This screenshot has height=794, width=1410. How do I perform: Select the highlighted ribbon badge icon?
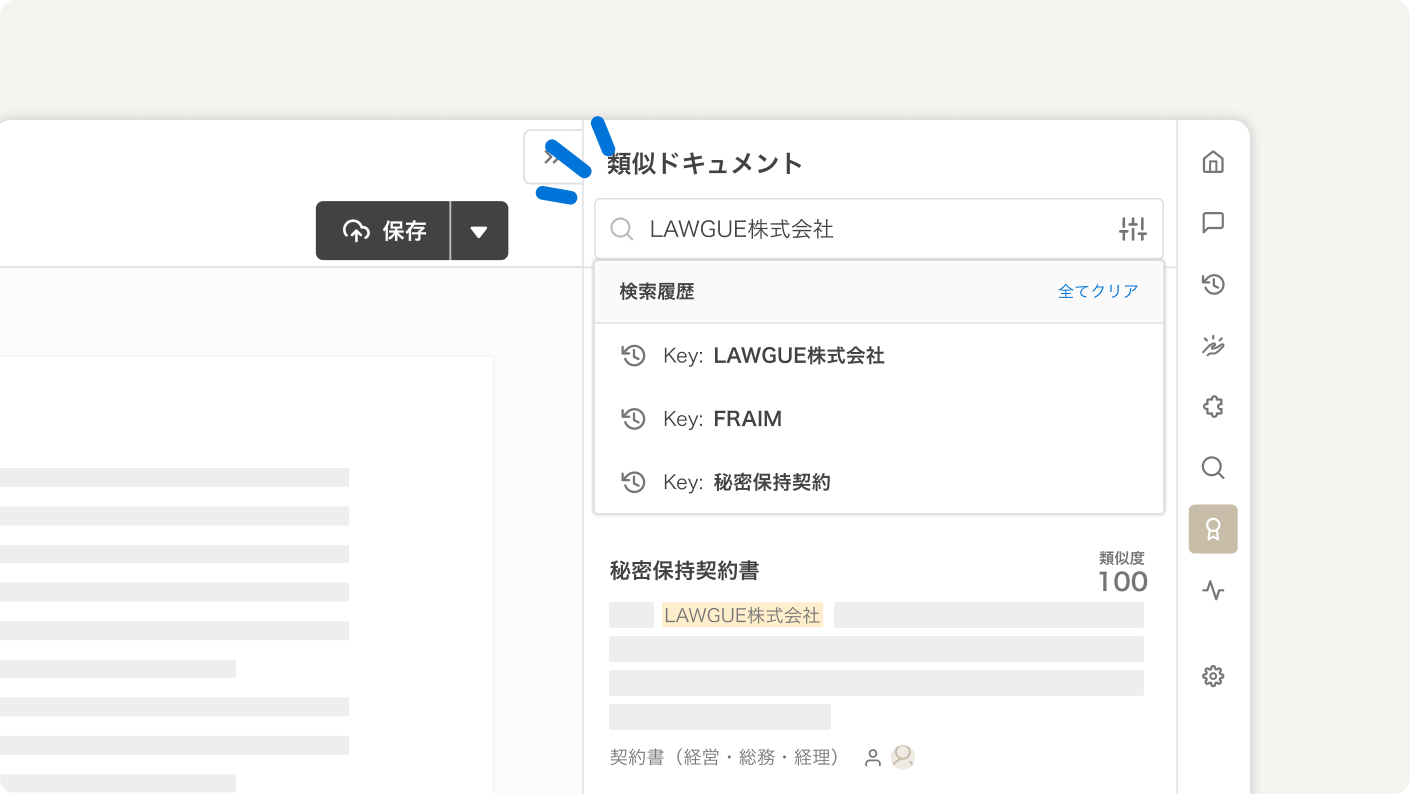pos(1213,529)
